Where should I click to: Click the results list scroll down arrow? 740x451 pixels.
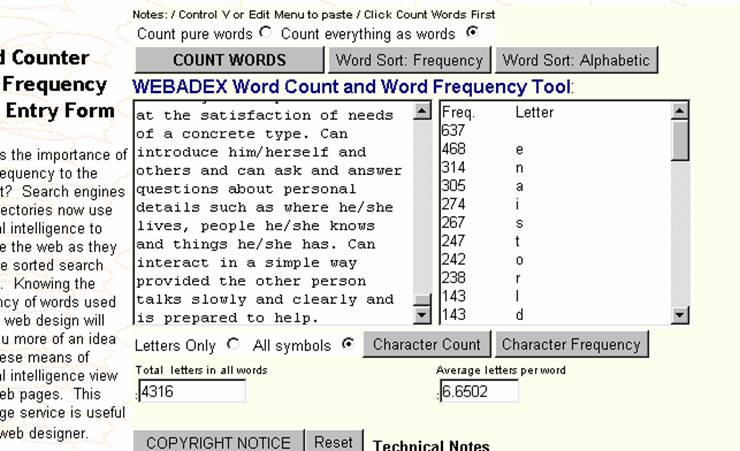(x=679, y=315)
